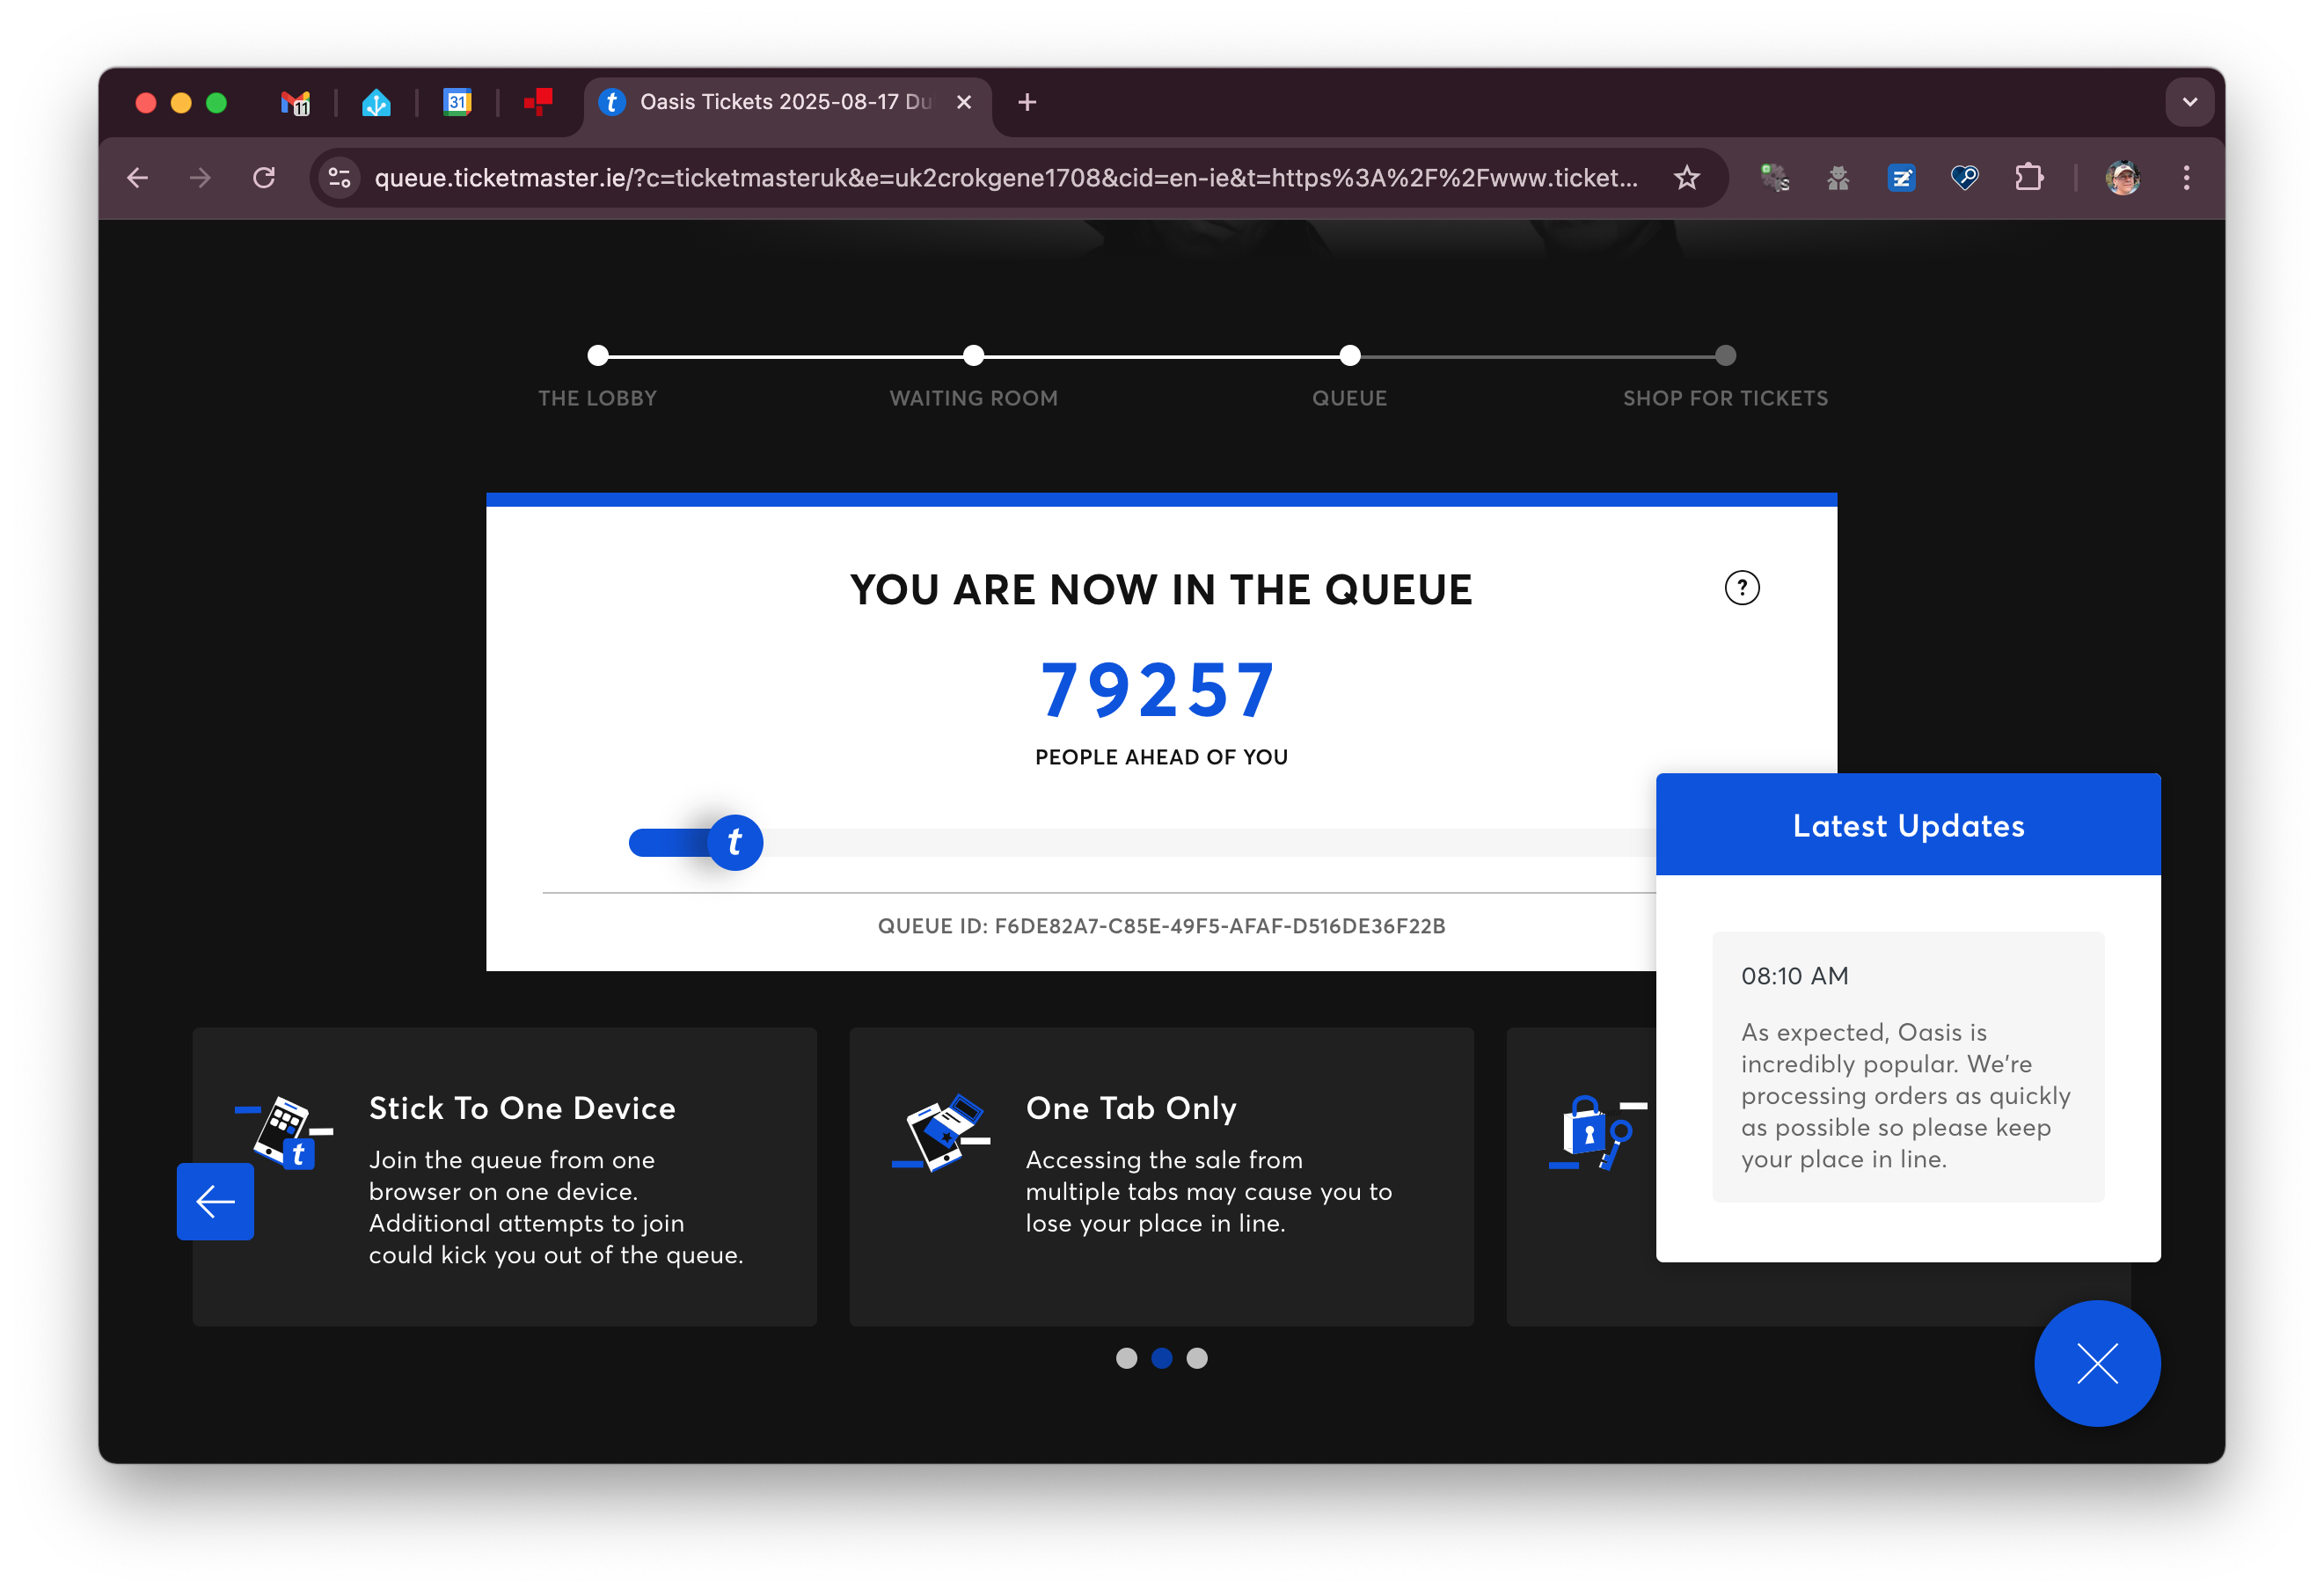This screenshot has height=1594, width=2324.
Task: Click the You Are Now In The Queue heading
Action: tap(1161, 590)
